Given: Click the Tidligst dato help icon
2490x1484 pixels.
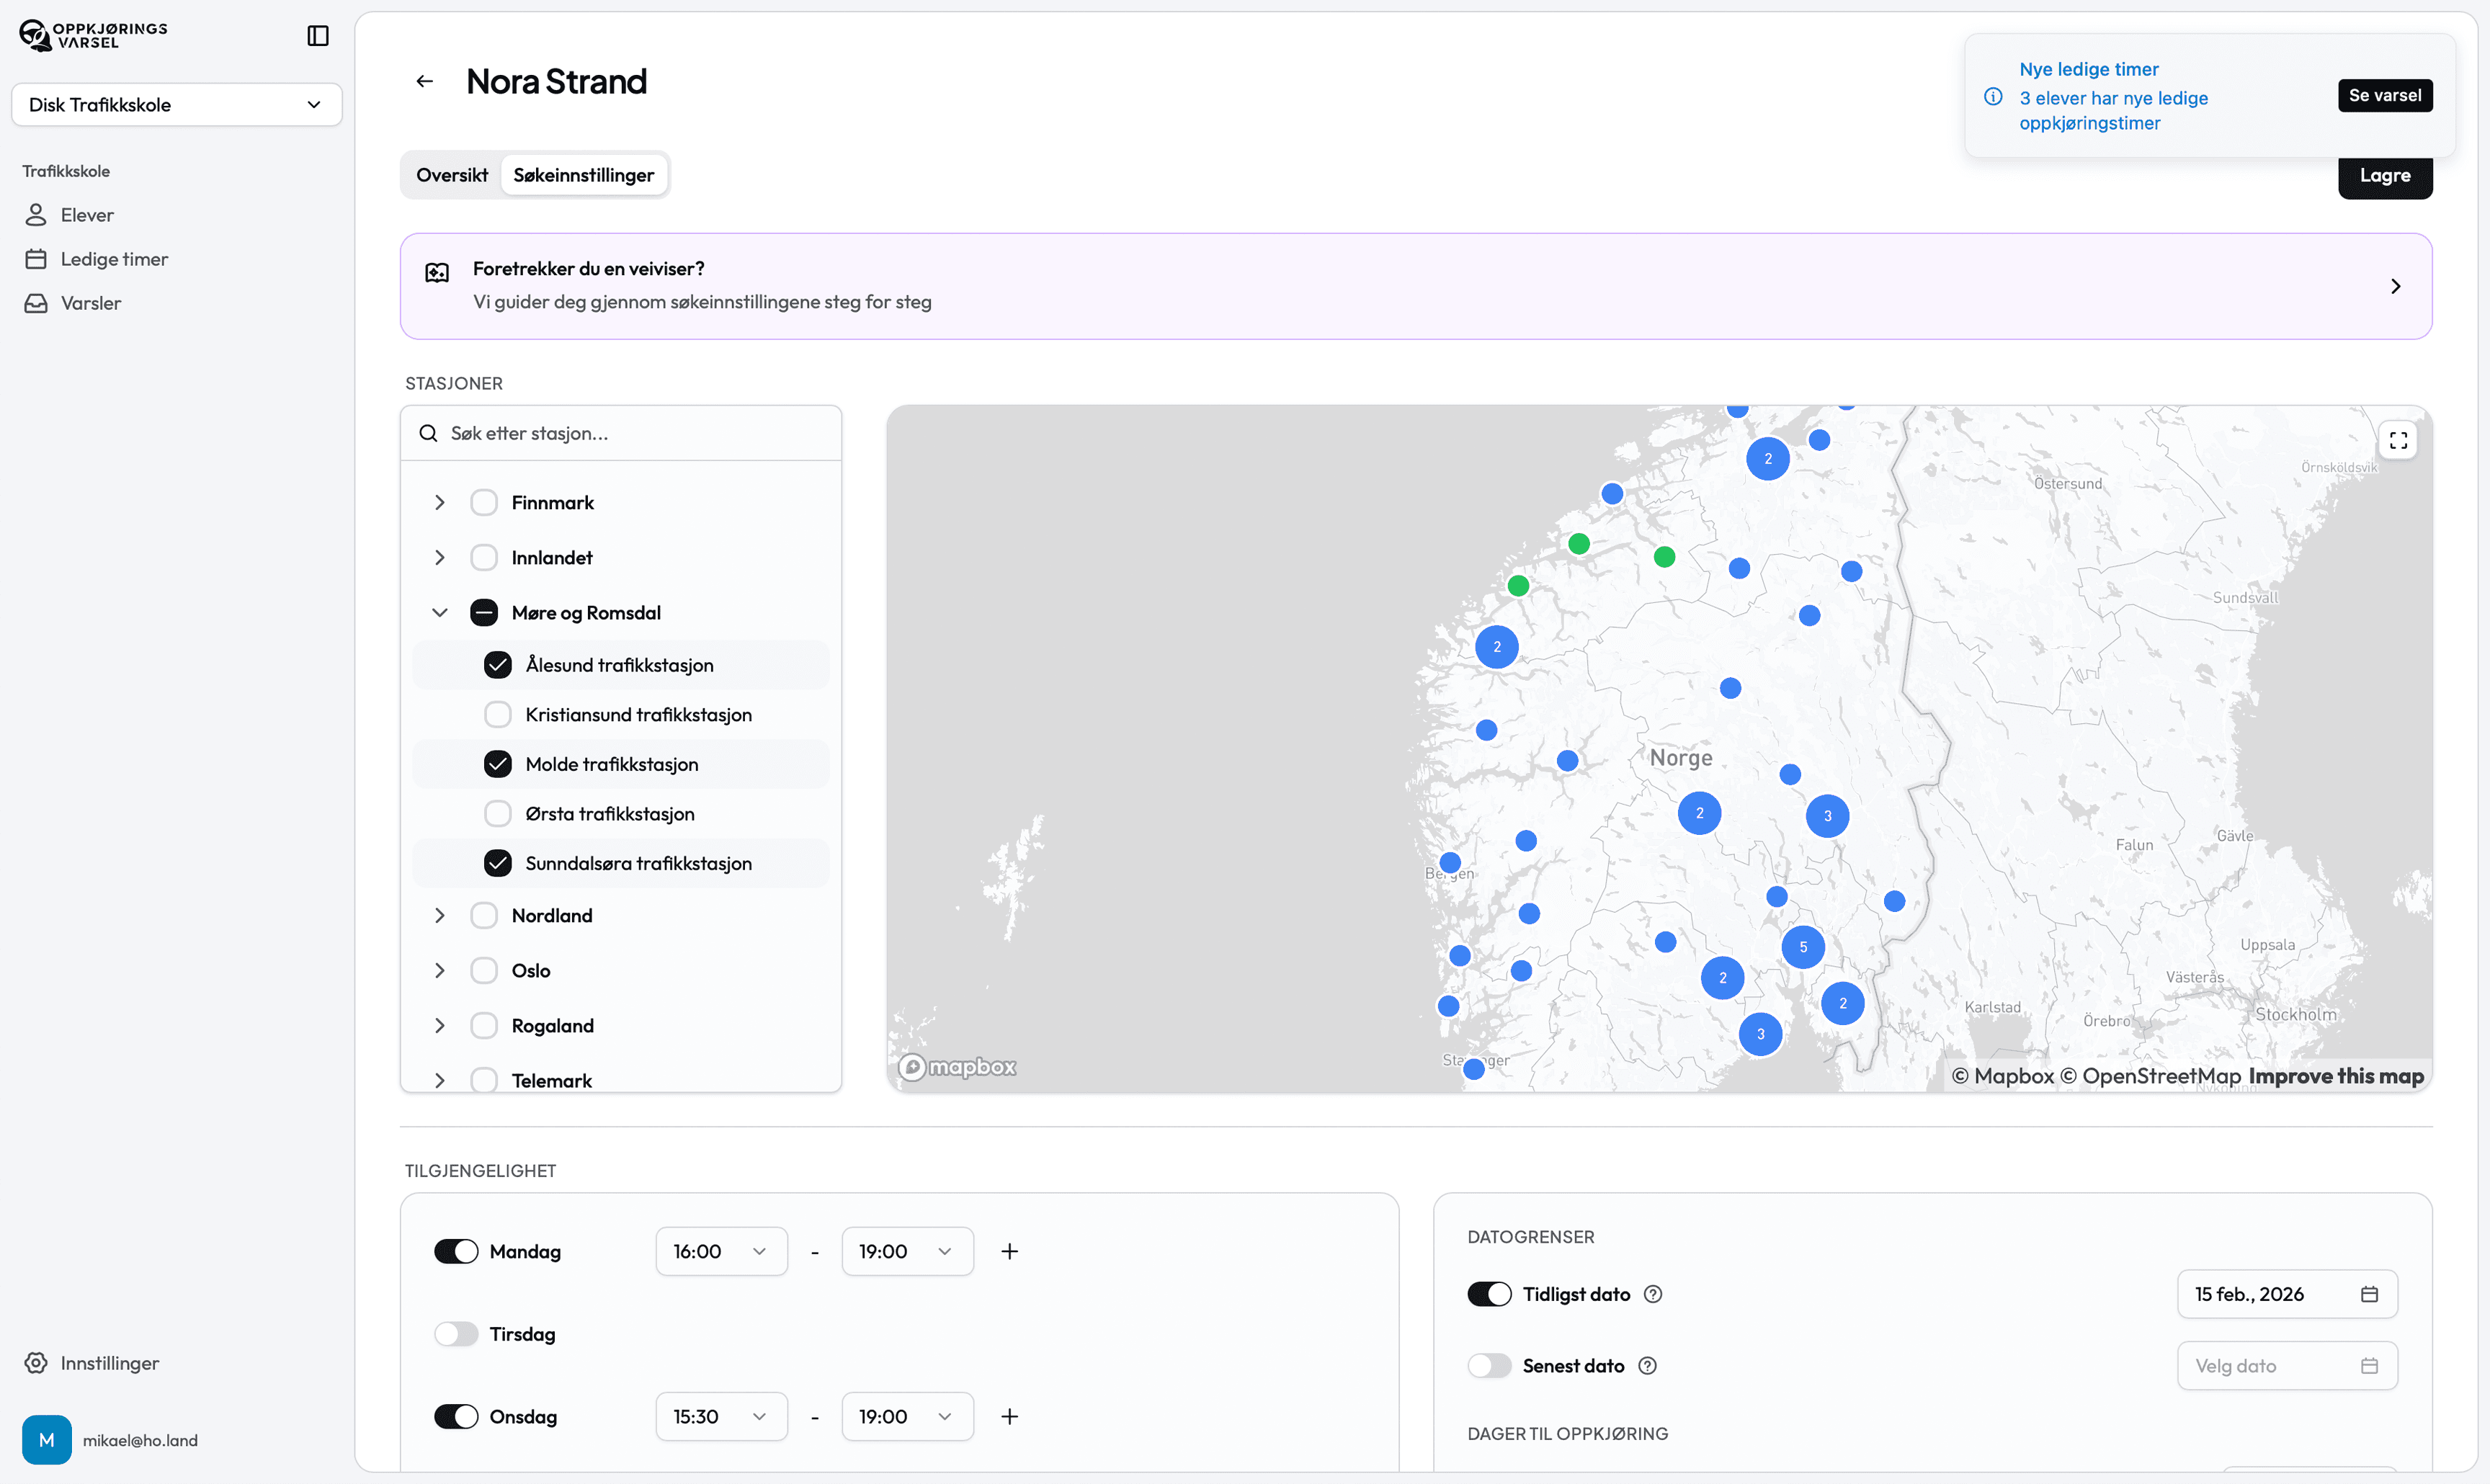Looking at the screenshot, I should point(1653,1294).
